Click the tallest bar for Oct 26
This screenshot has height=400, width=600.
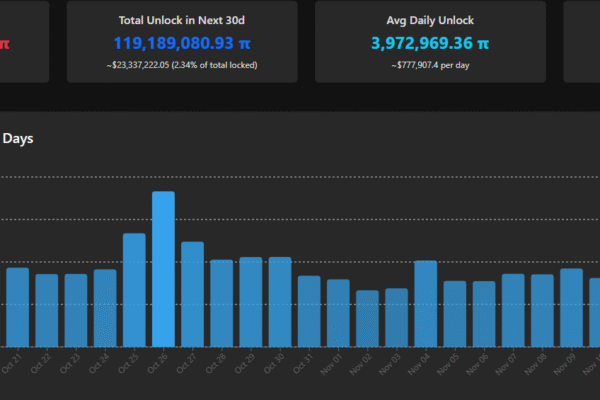pos(163,268)
